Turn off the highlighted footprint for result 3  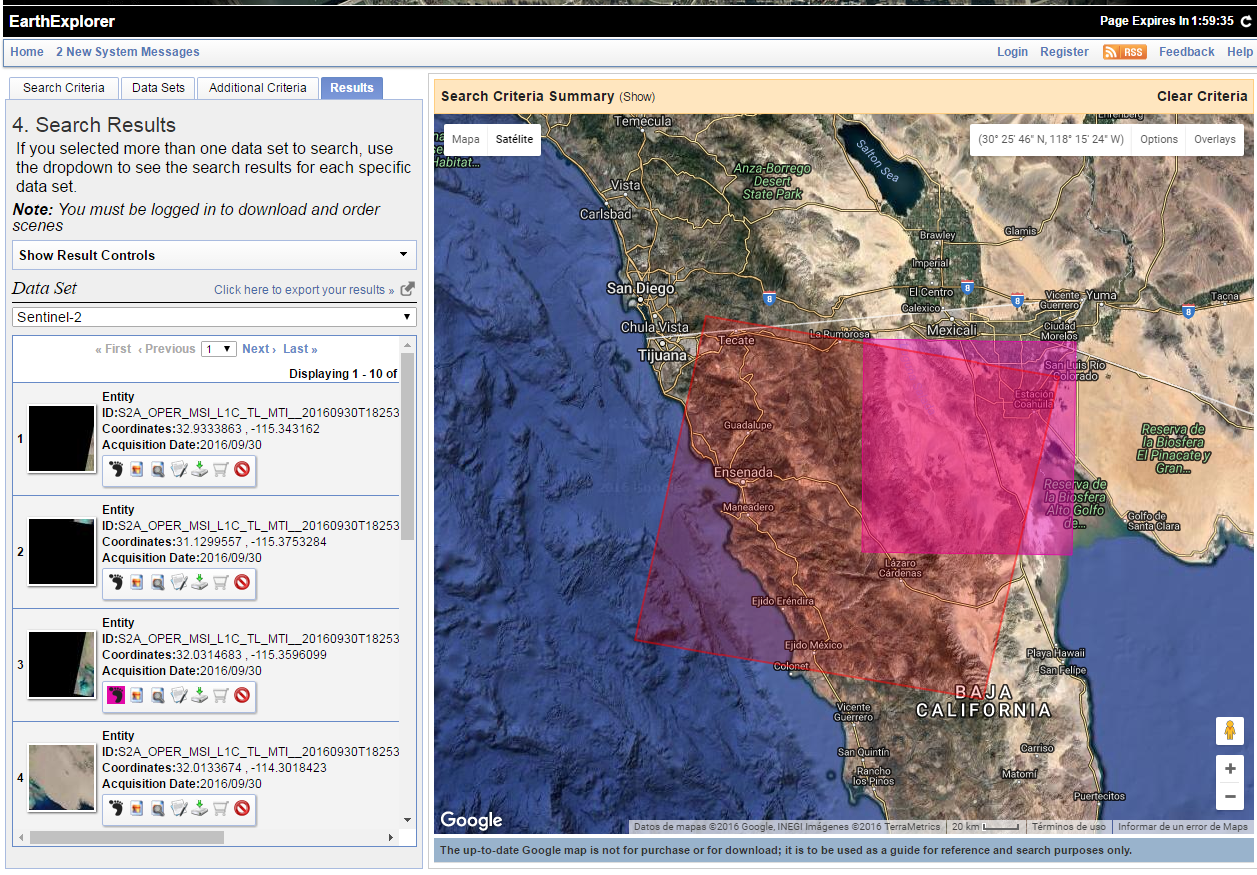click(x=116, y=695)
